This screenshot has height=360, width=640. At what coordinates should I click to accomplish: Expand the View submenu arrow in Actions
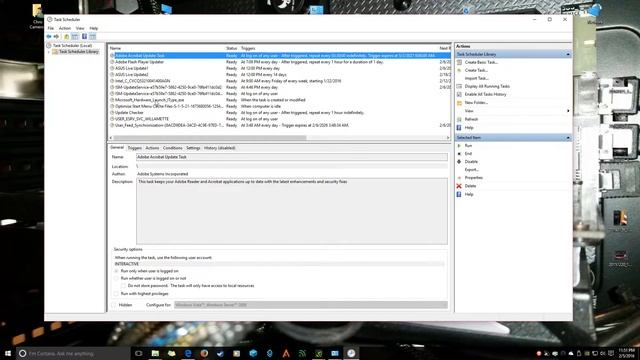click(568, 111)
